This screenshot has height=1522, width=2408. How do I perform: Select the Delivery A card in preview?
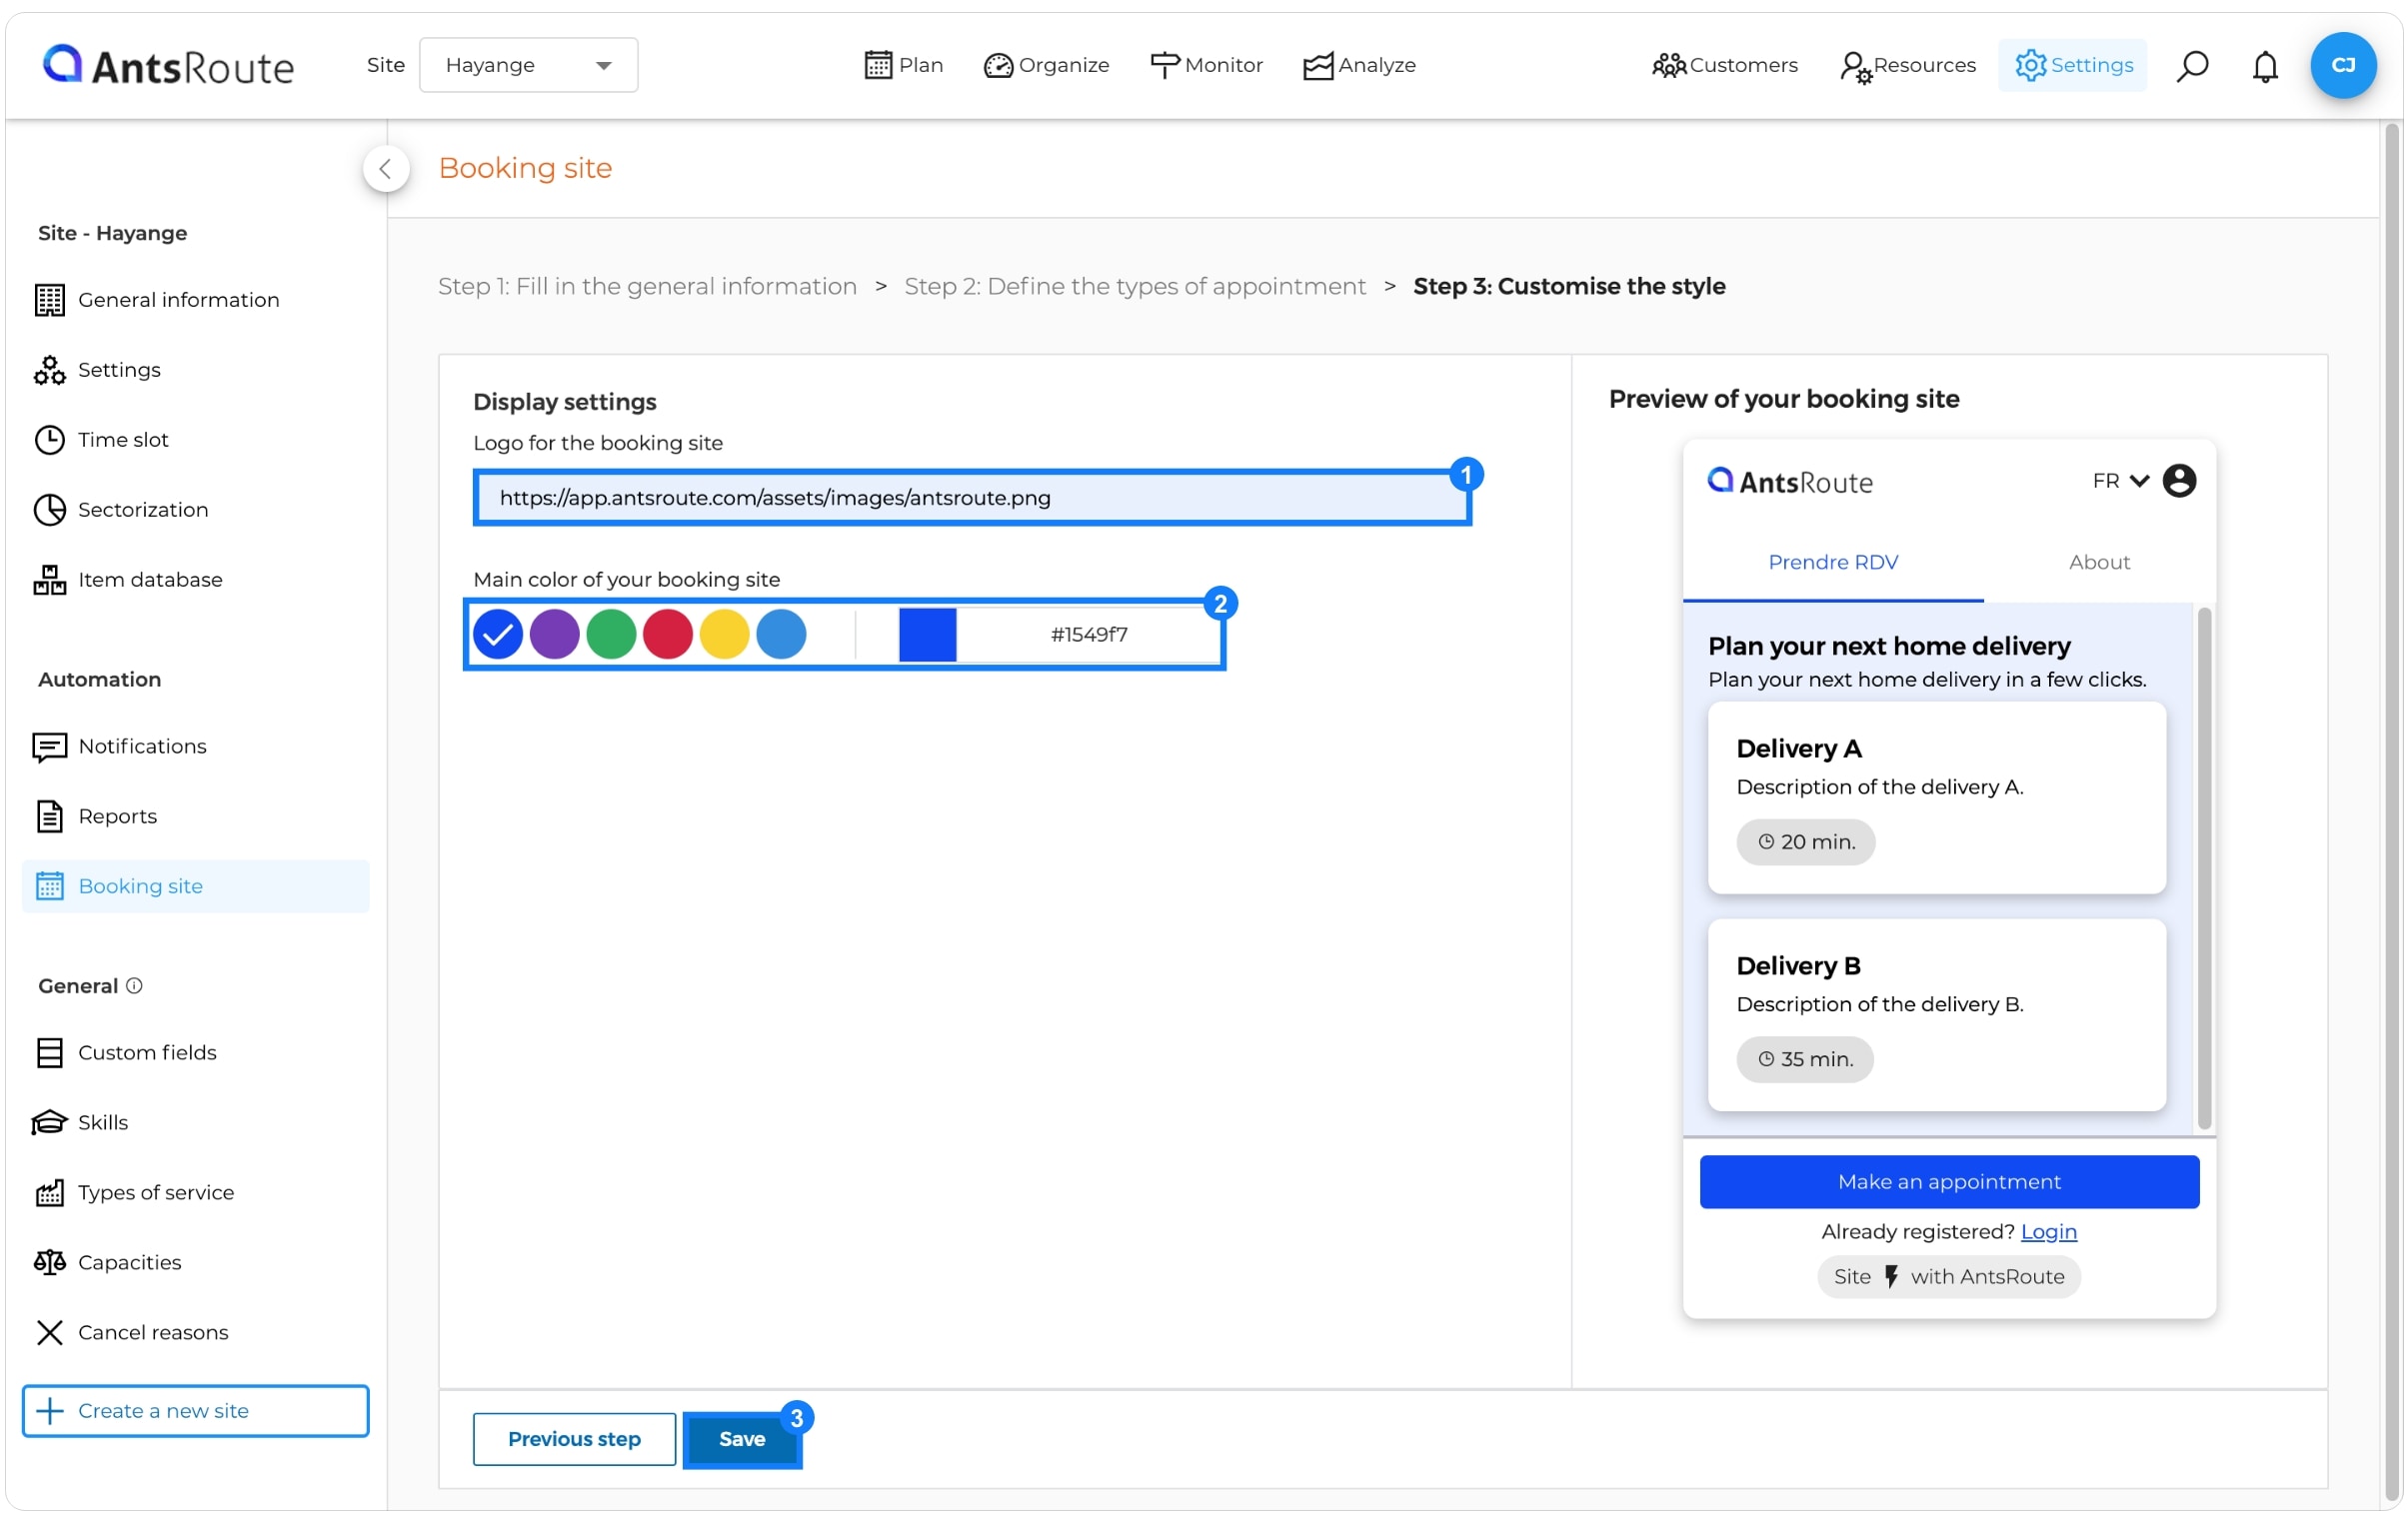(1937, 798)
